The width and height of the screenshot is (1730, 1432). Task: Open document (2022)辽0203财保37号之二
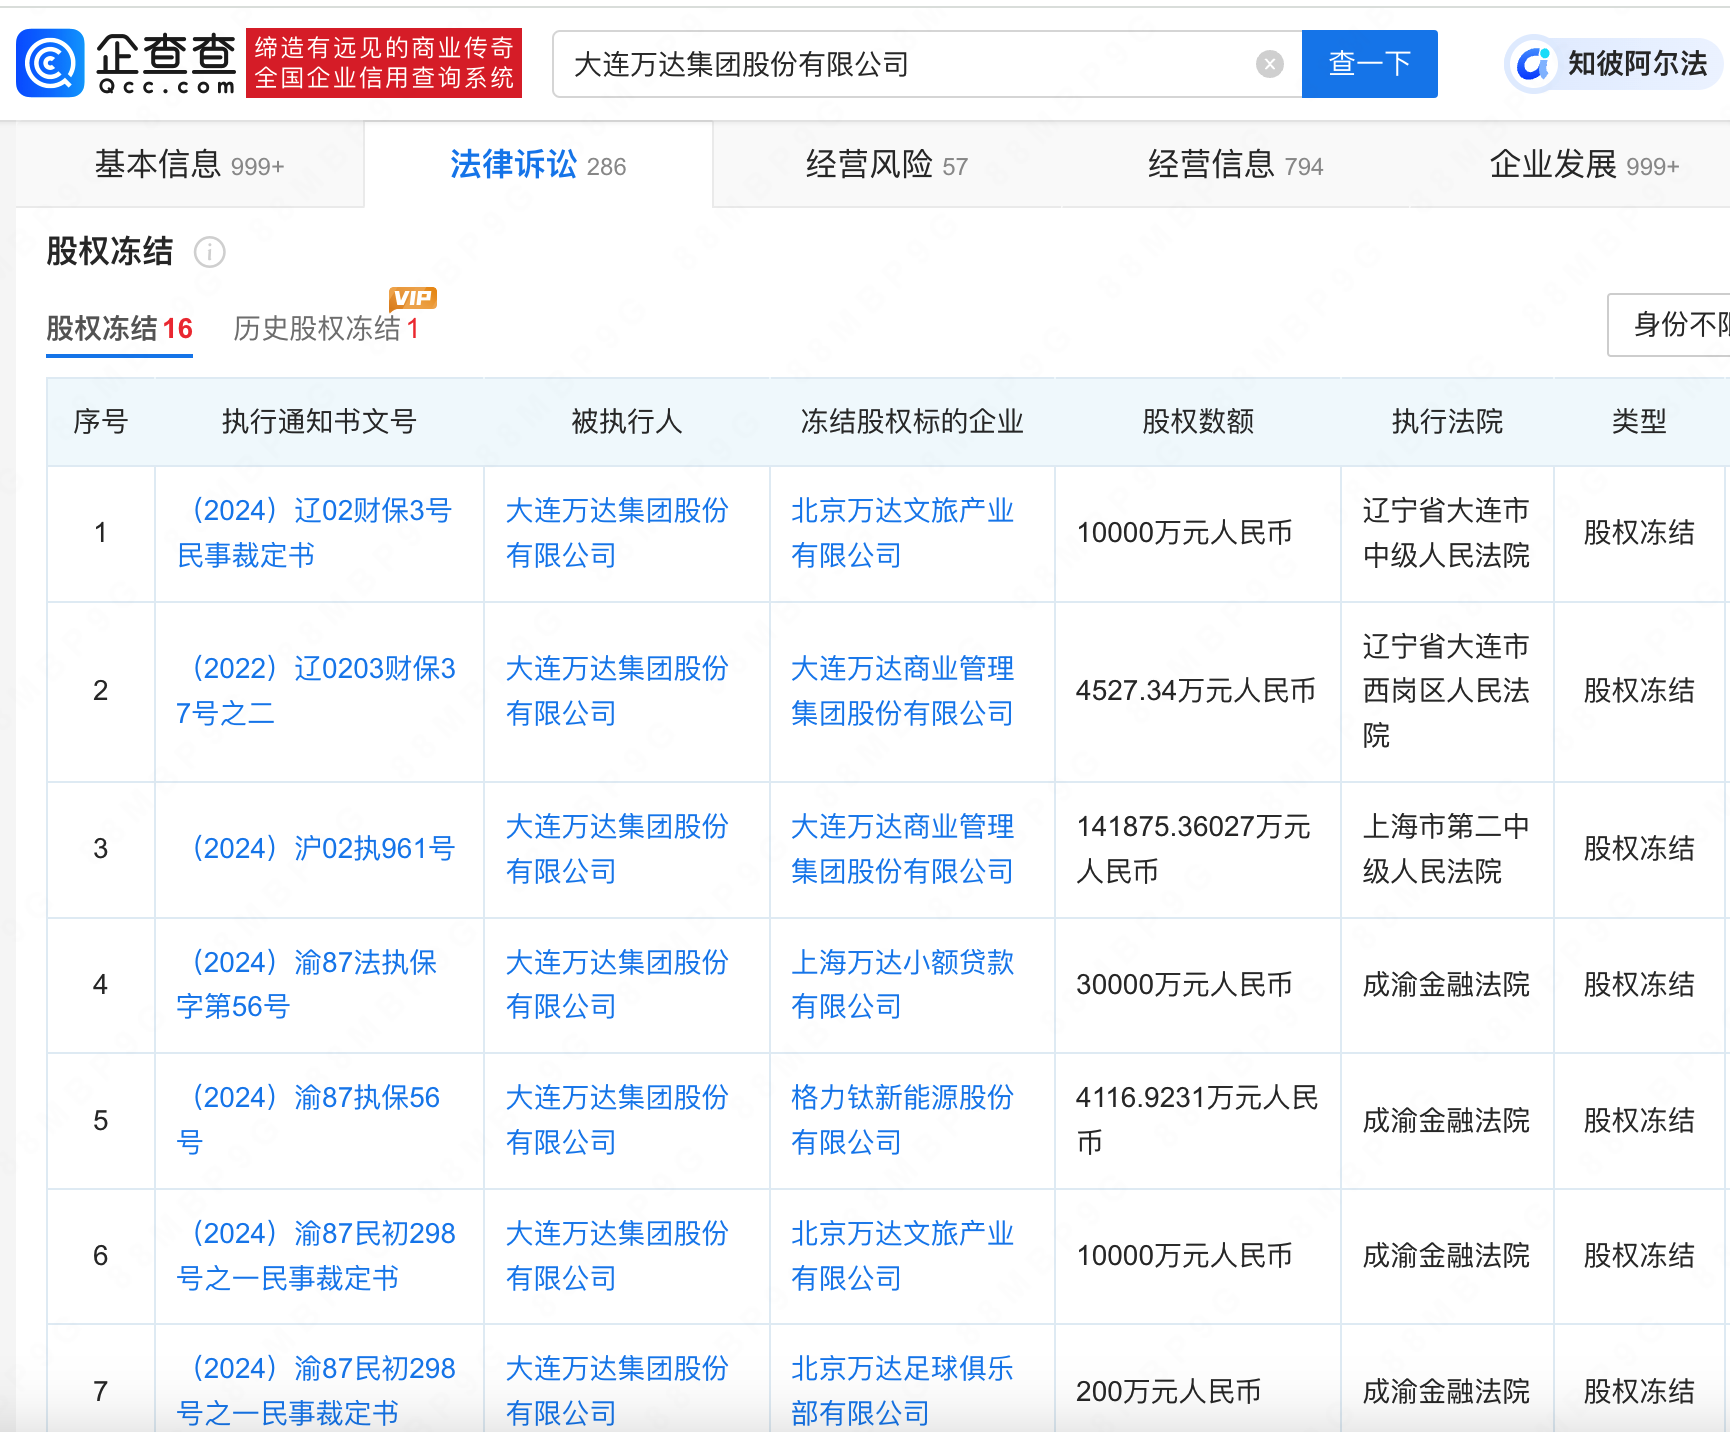click(x=316, y=691)
